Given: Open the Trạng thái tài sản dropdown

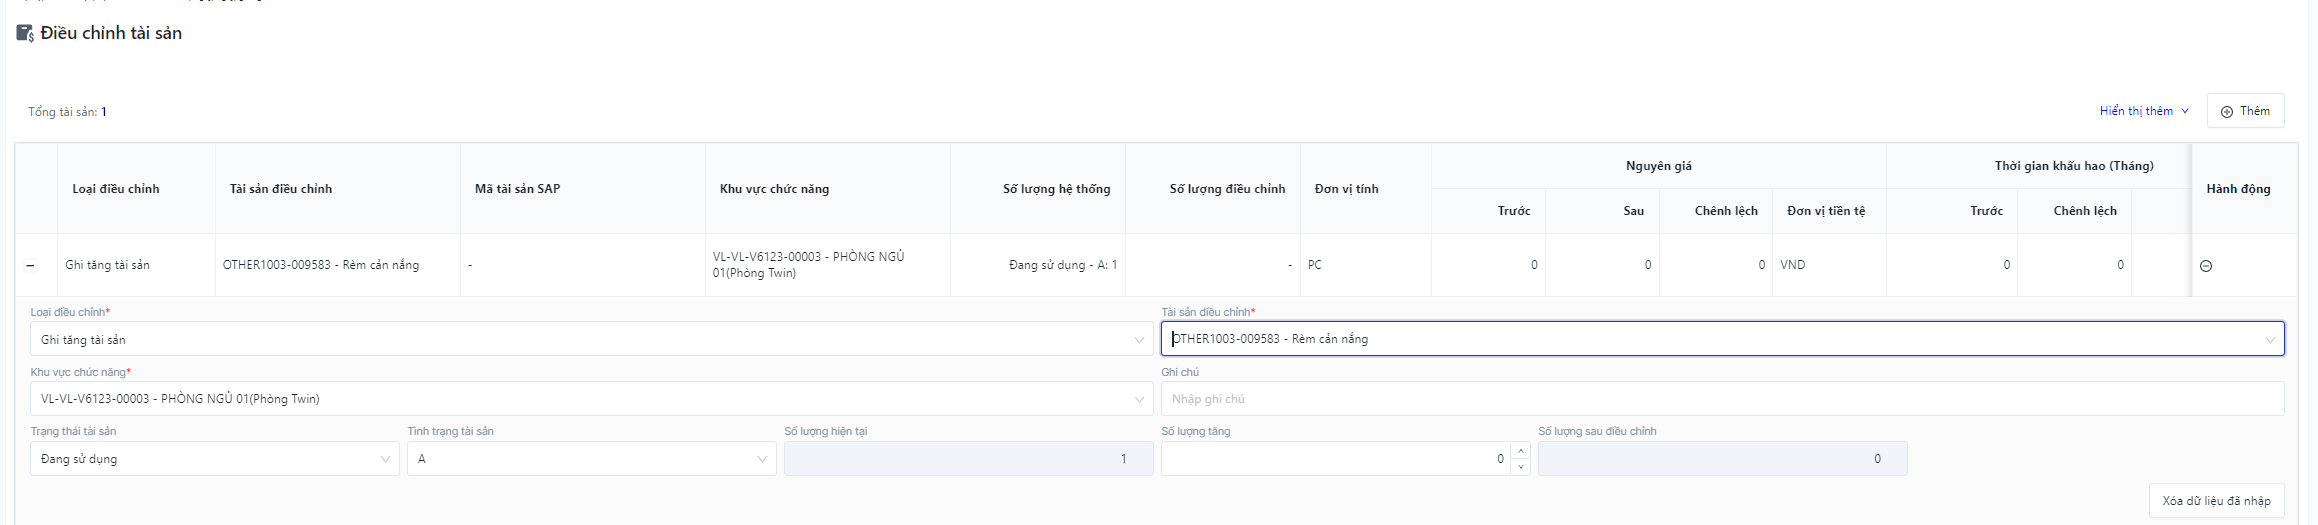Looking at the screenshot, I should (214, 459).
